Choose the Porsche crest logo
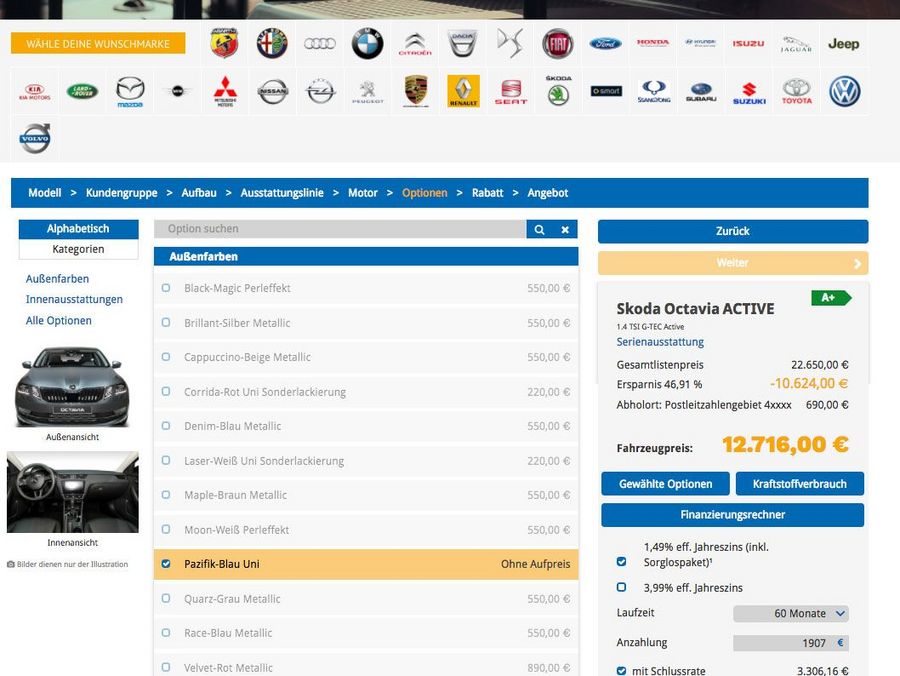The height and width of the screenshot is (676, 900). pos(416,91)
